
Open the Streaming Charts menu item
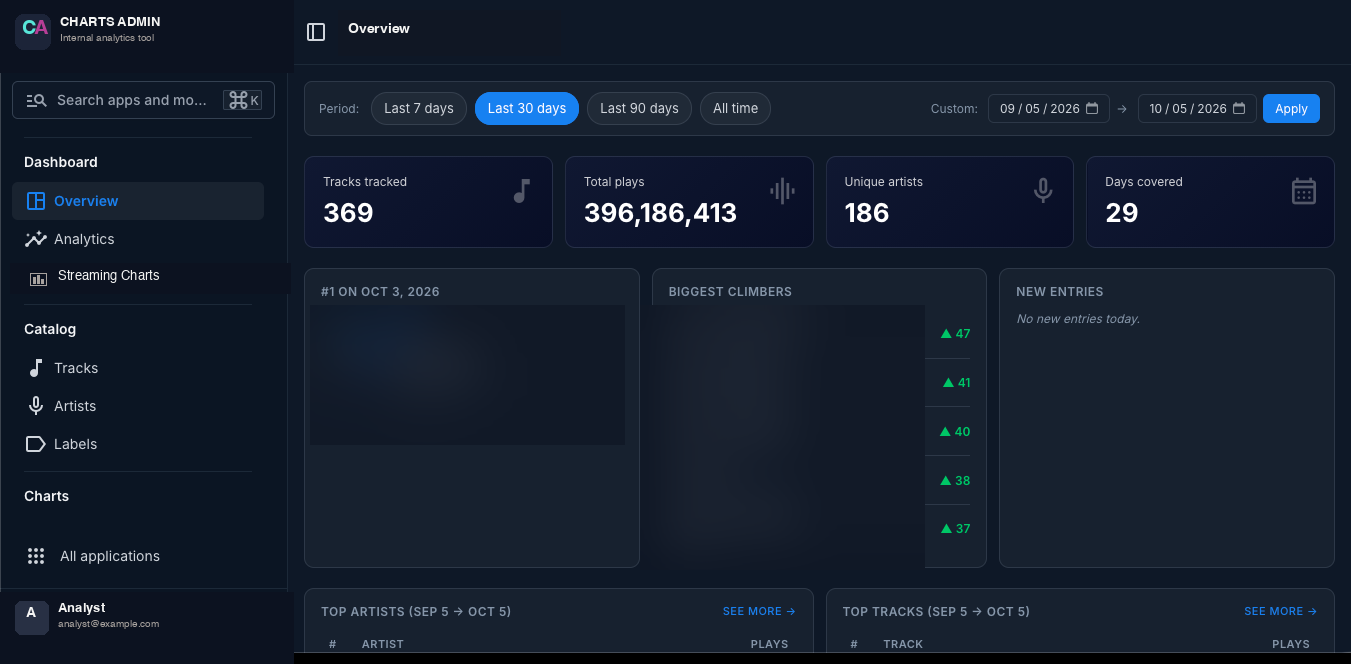coord(150,277)
